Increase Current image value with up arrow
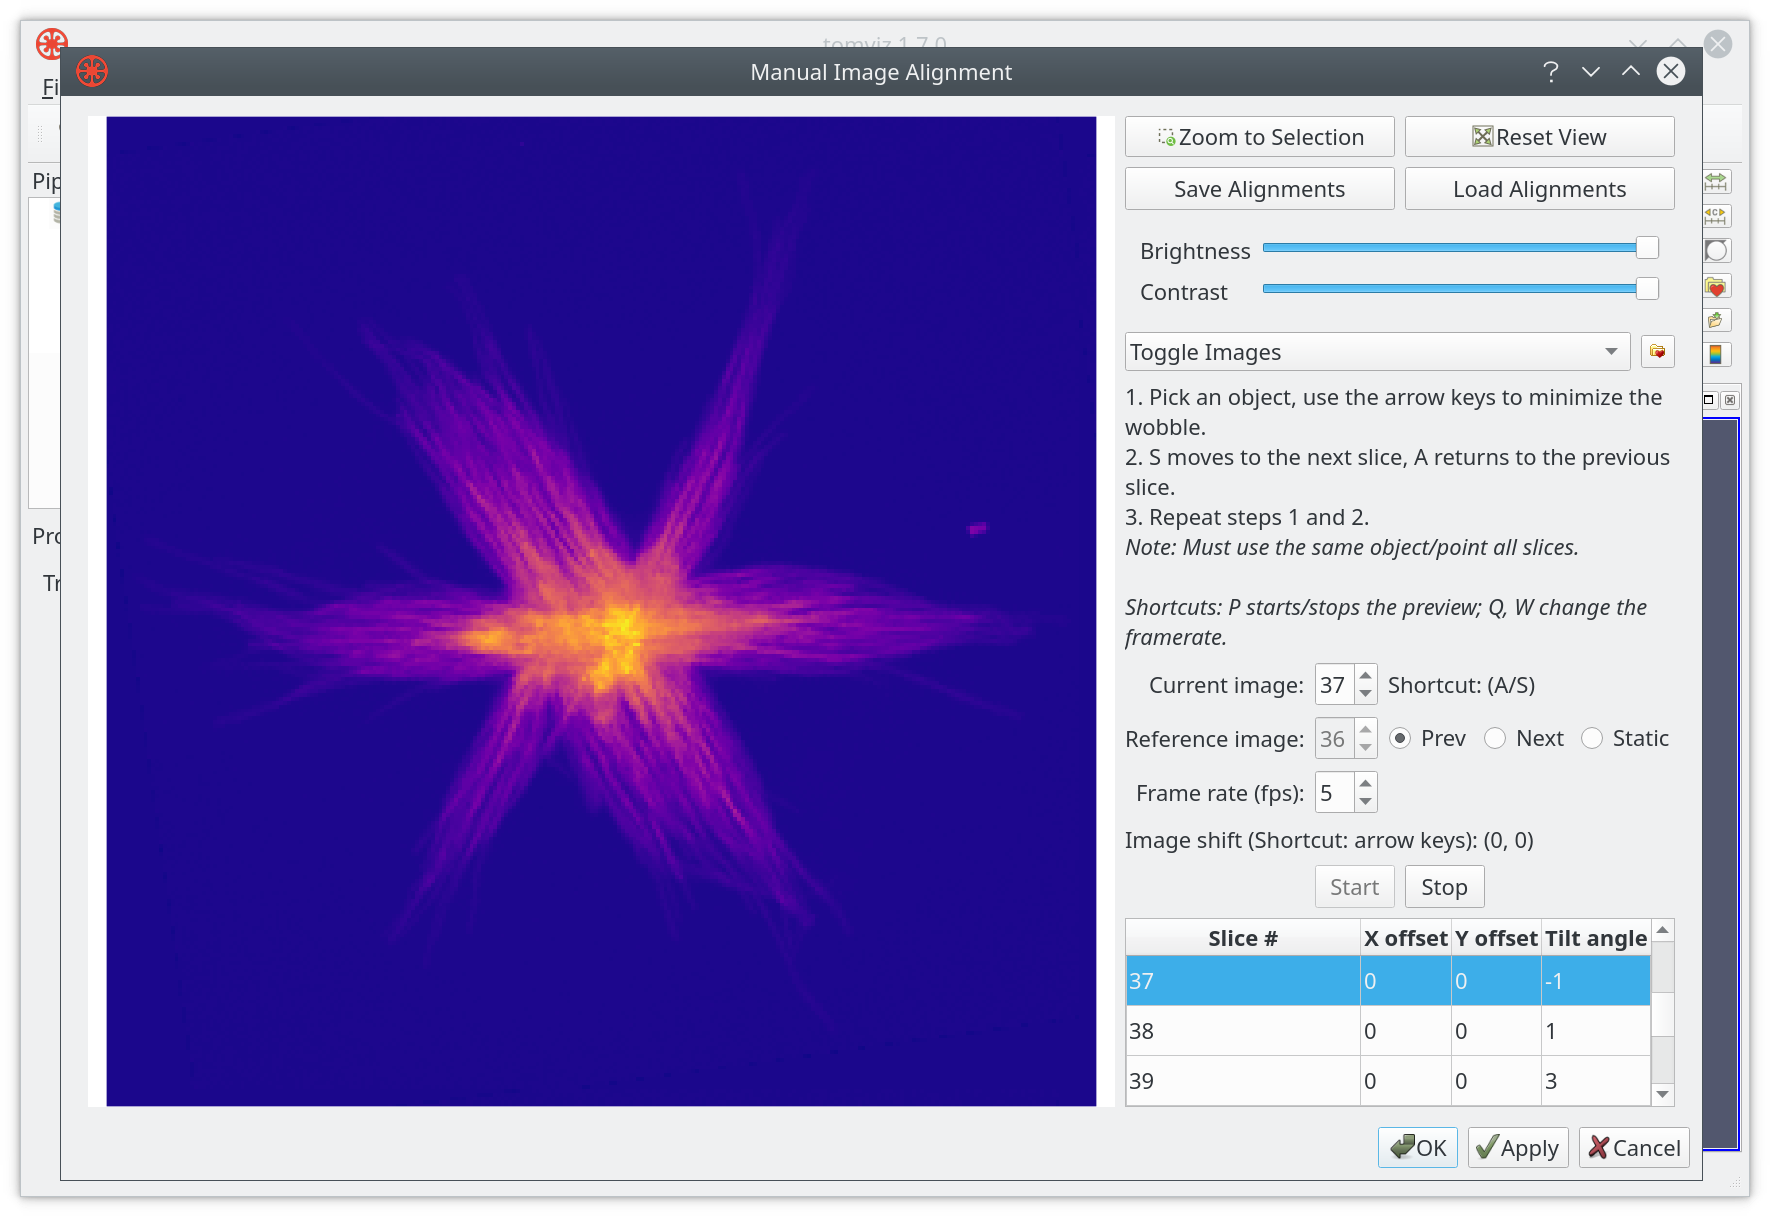Viewport: 1770px width, 1217px height. point(1366,676)
